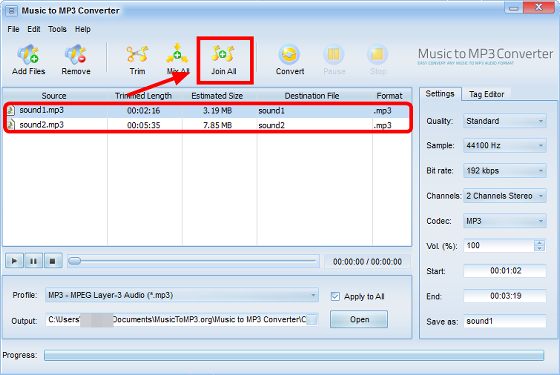Open the File menu
560x375 pixels.
pos(13,29)
